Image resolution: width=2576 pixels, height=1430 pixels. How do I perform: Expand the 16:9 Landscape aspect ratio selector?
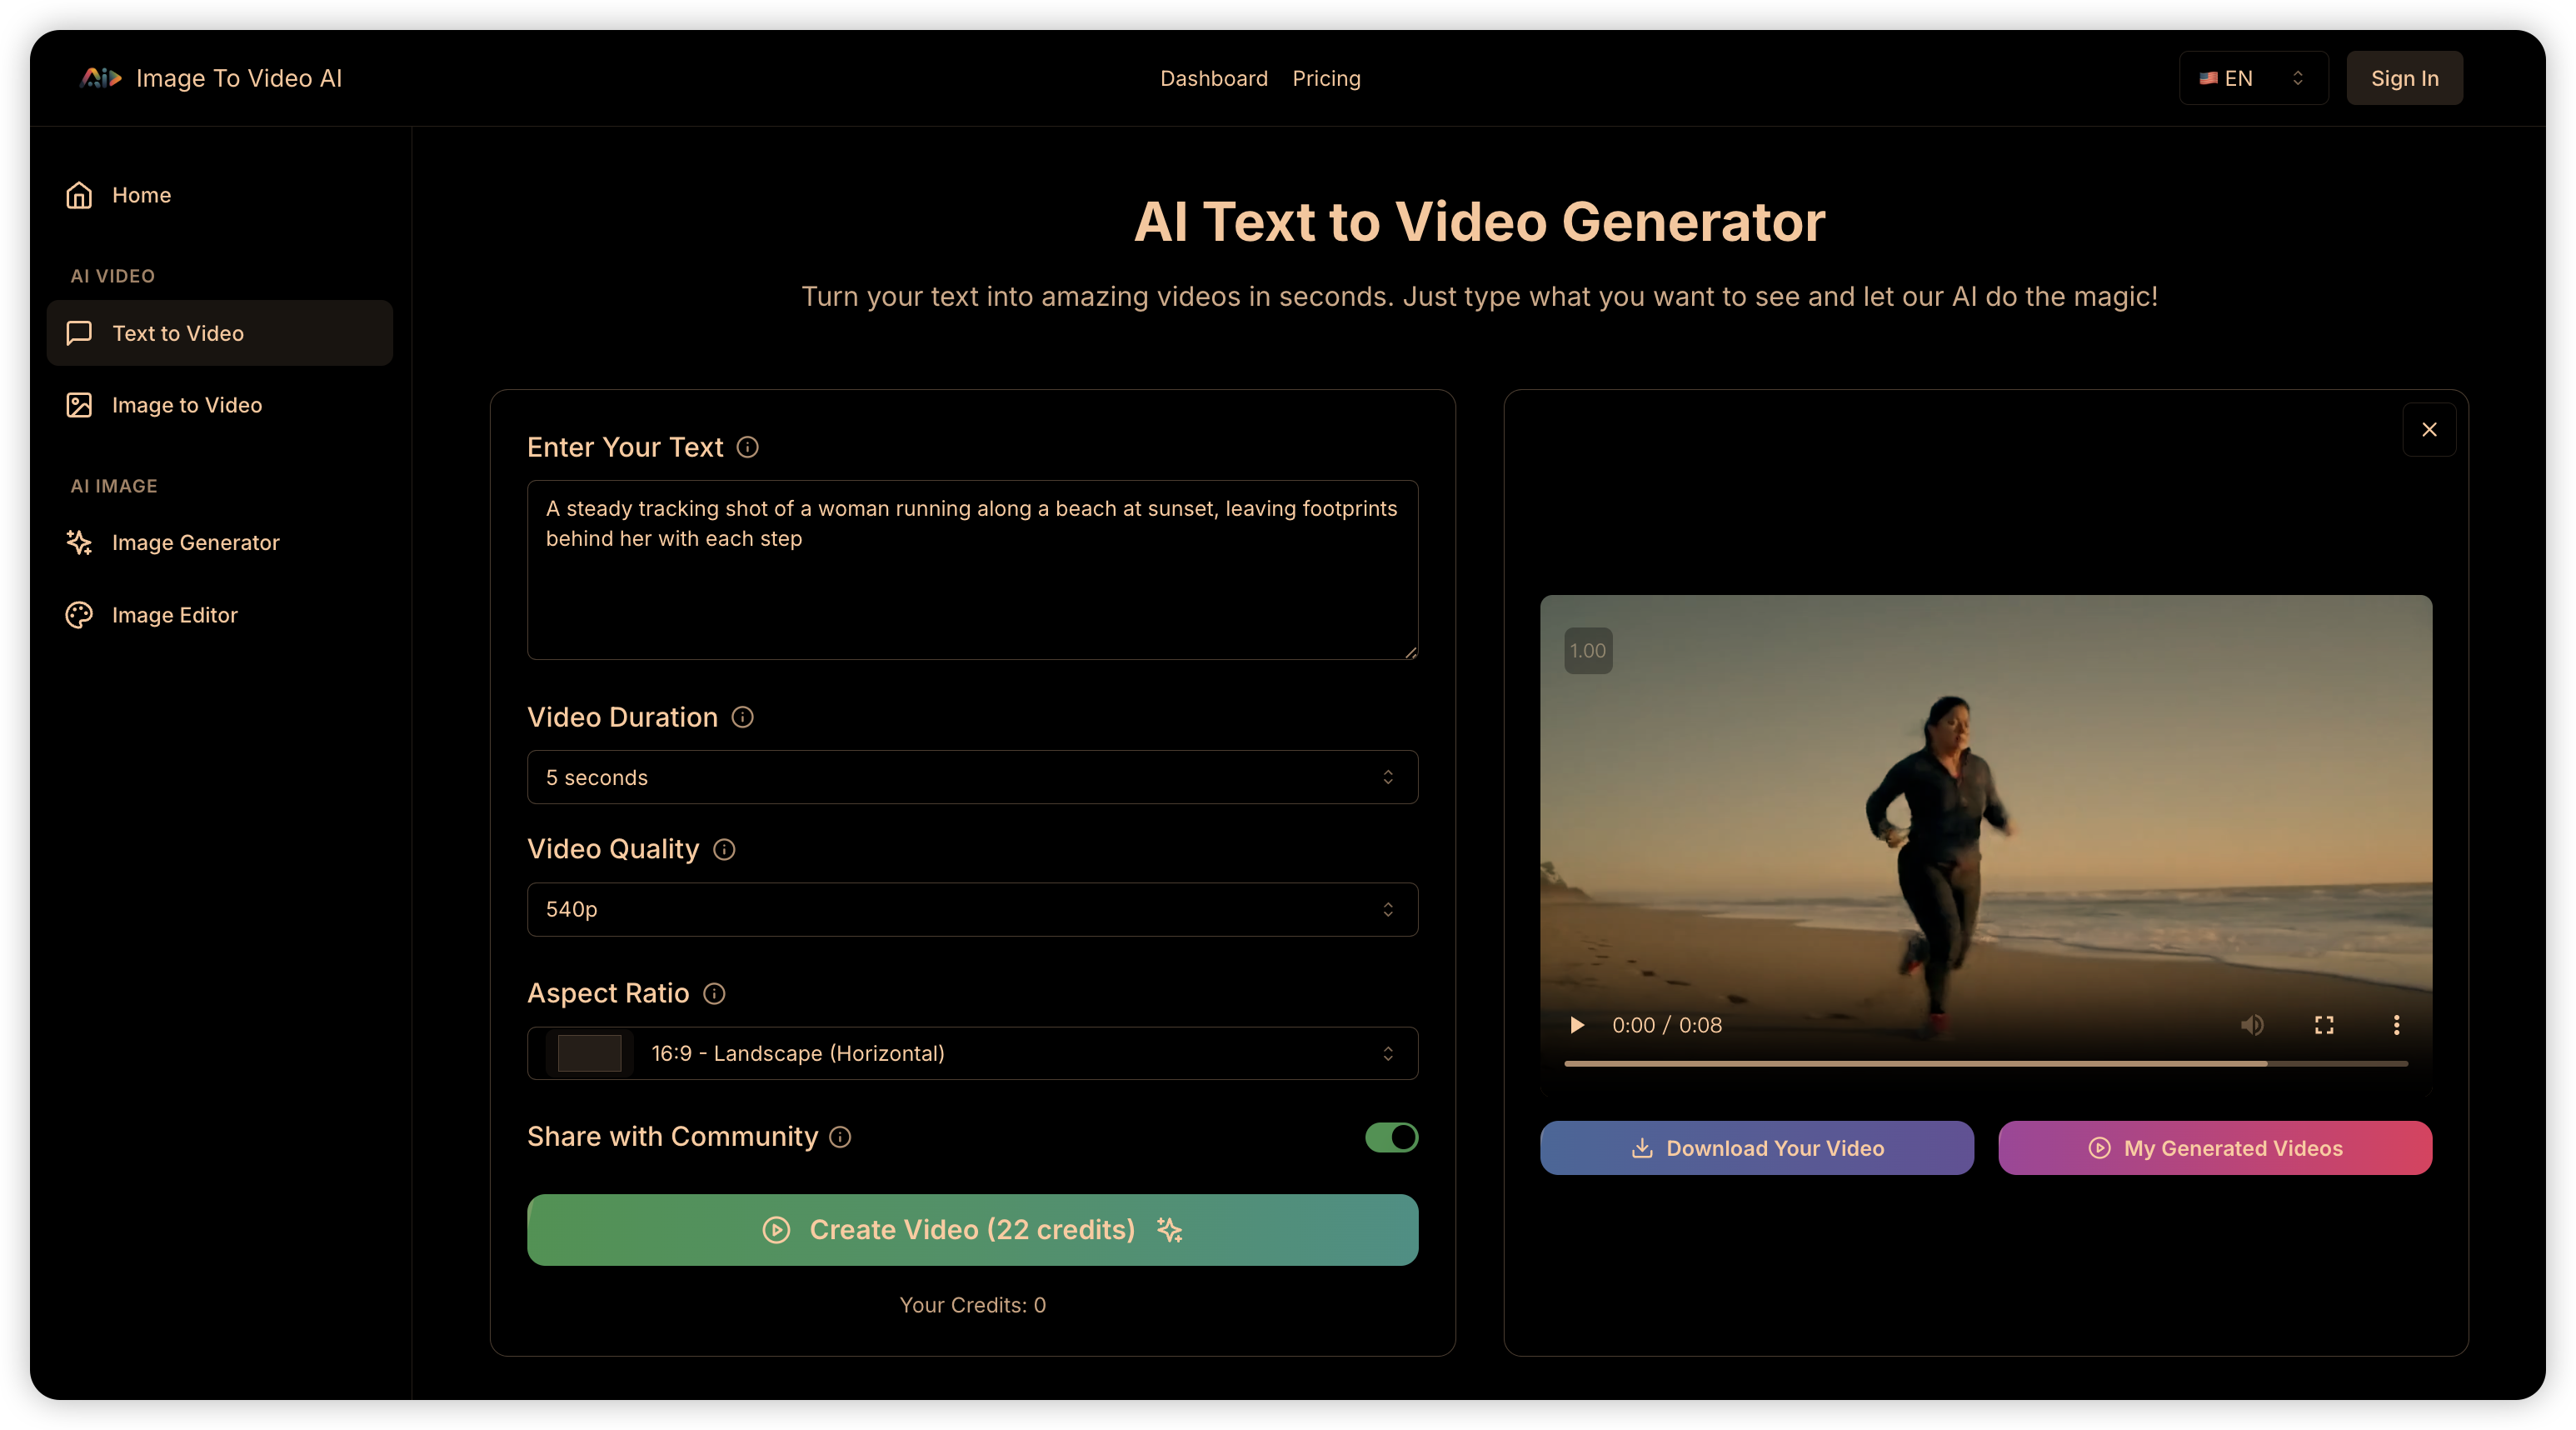click(972, 1053)
